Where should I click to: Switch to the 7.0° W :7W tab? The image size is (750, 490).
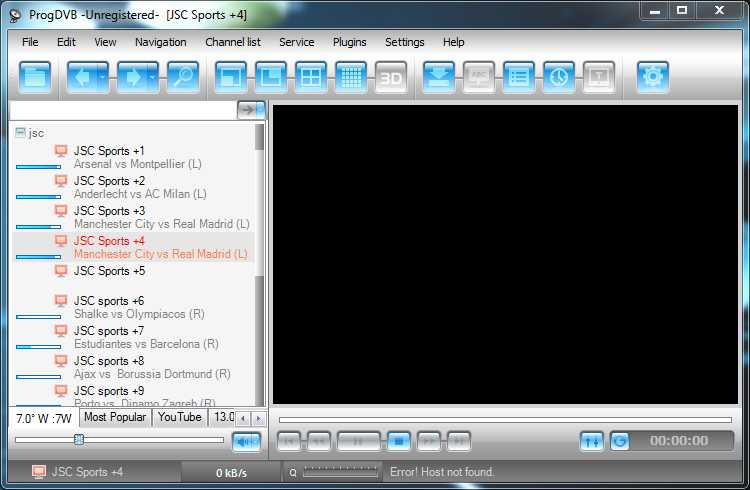point(44,418)
